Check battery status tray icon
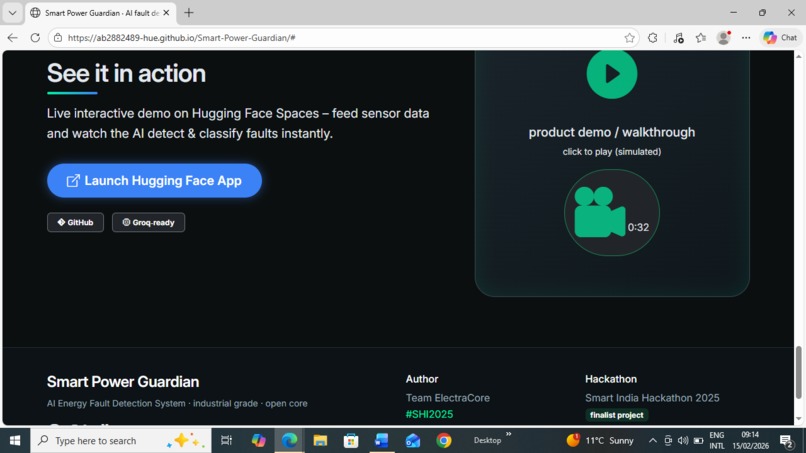 click(698, 440)
